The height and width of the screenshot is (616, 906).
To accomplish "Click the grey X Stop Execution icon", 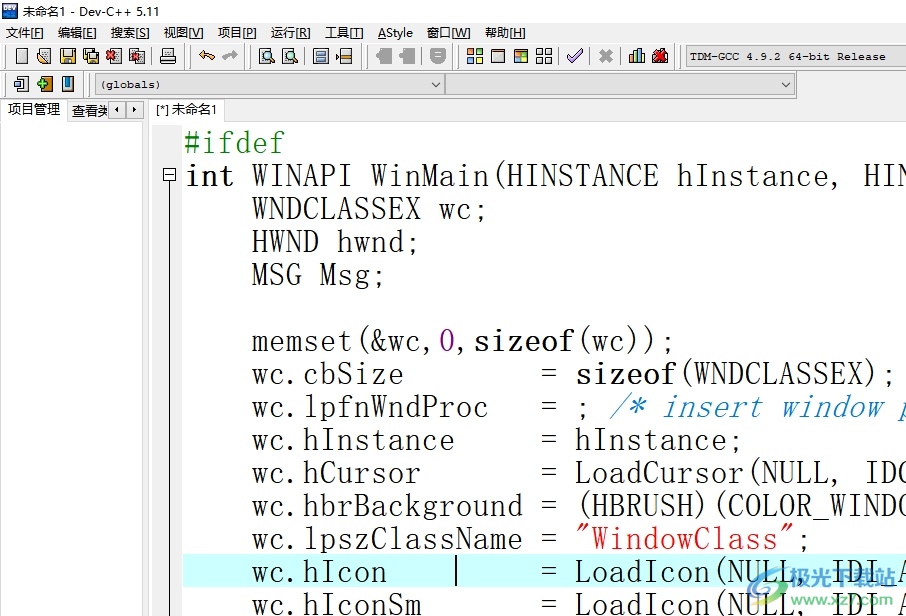I will (x=606, y=56).
